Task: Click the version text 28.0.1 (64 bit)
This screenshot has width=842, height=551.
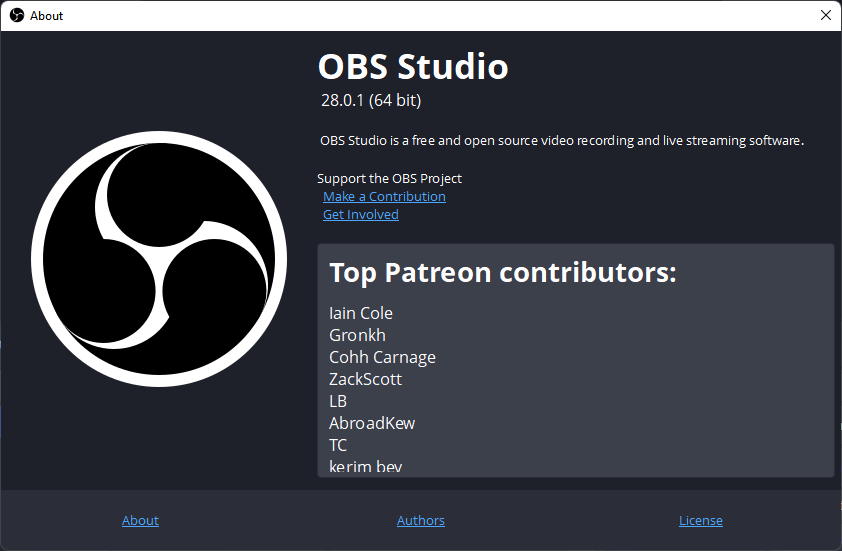Action: 371,100
